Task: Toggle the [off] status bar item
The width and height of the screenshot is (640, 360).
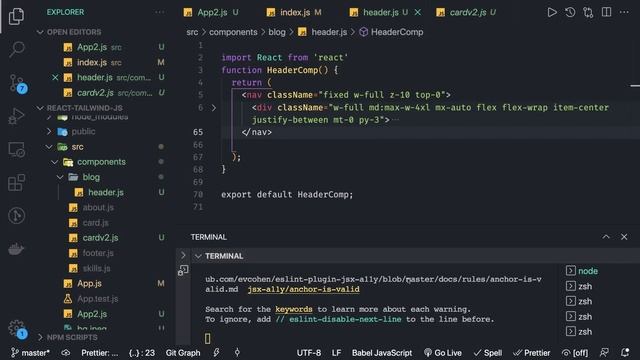Action: [x=575, y=353]
